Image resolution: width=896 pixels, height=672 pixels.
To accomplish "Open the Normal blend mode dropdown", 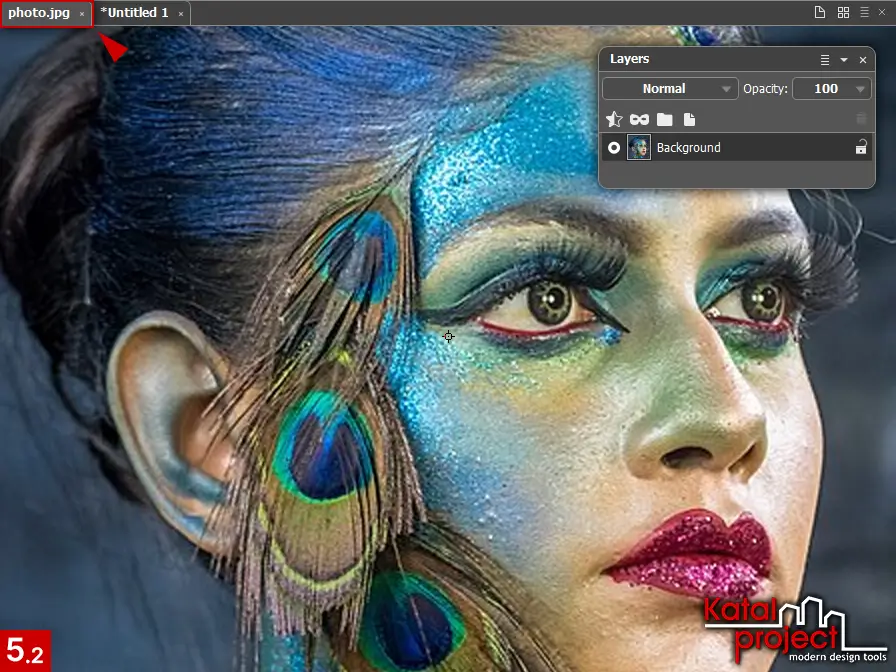I will click(x=670, y=89).
